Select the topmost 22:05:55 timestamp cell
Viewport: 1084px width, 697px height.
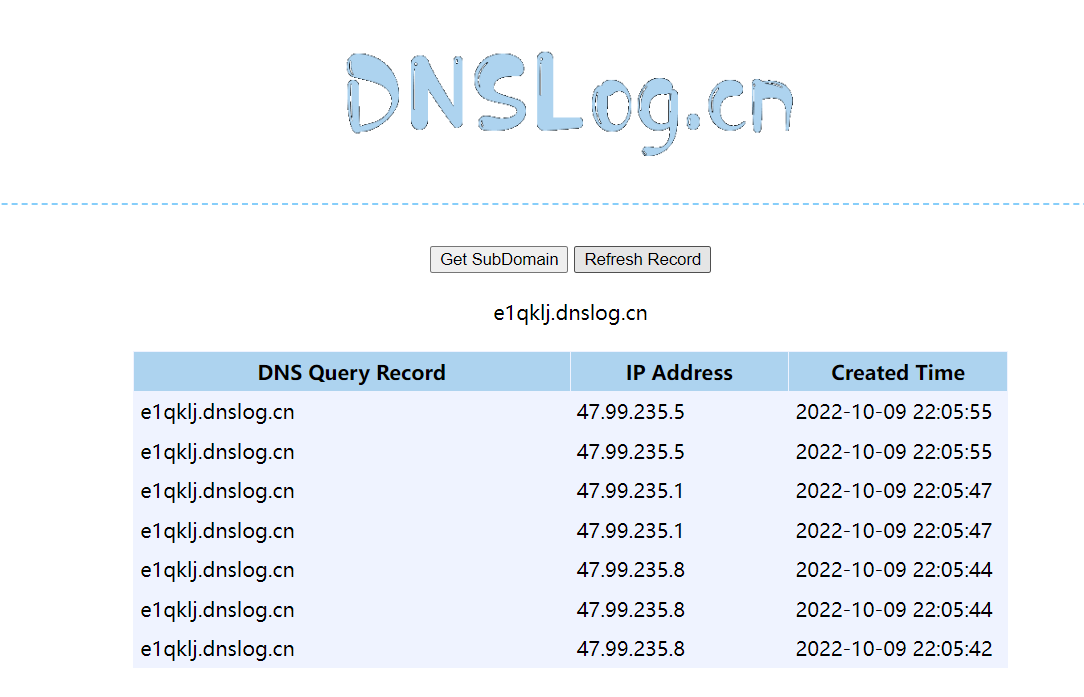(894, 412)
